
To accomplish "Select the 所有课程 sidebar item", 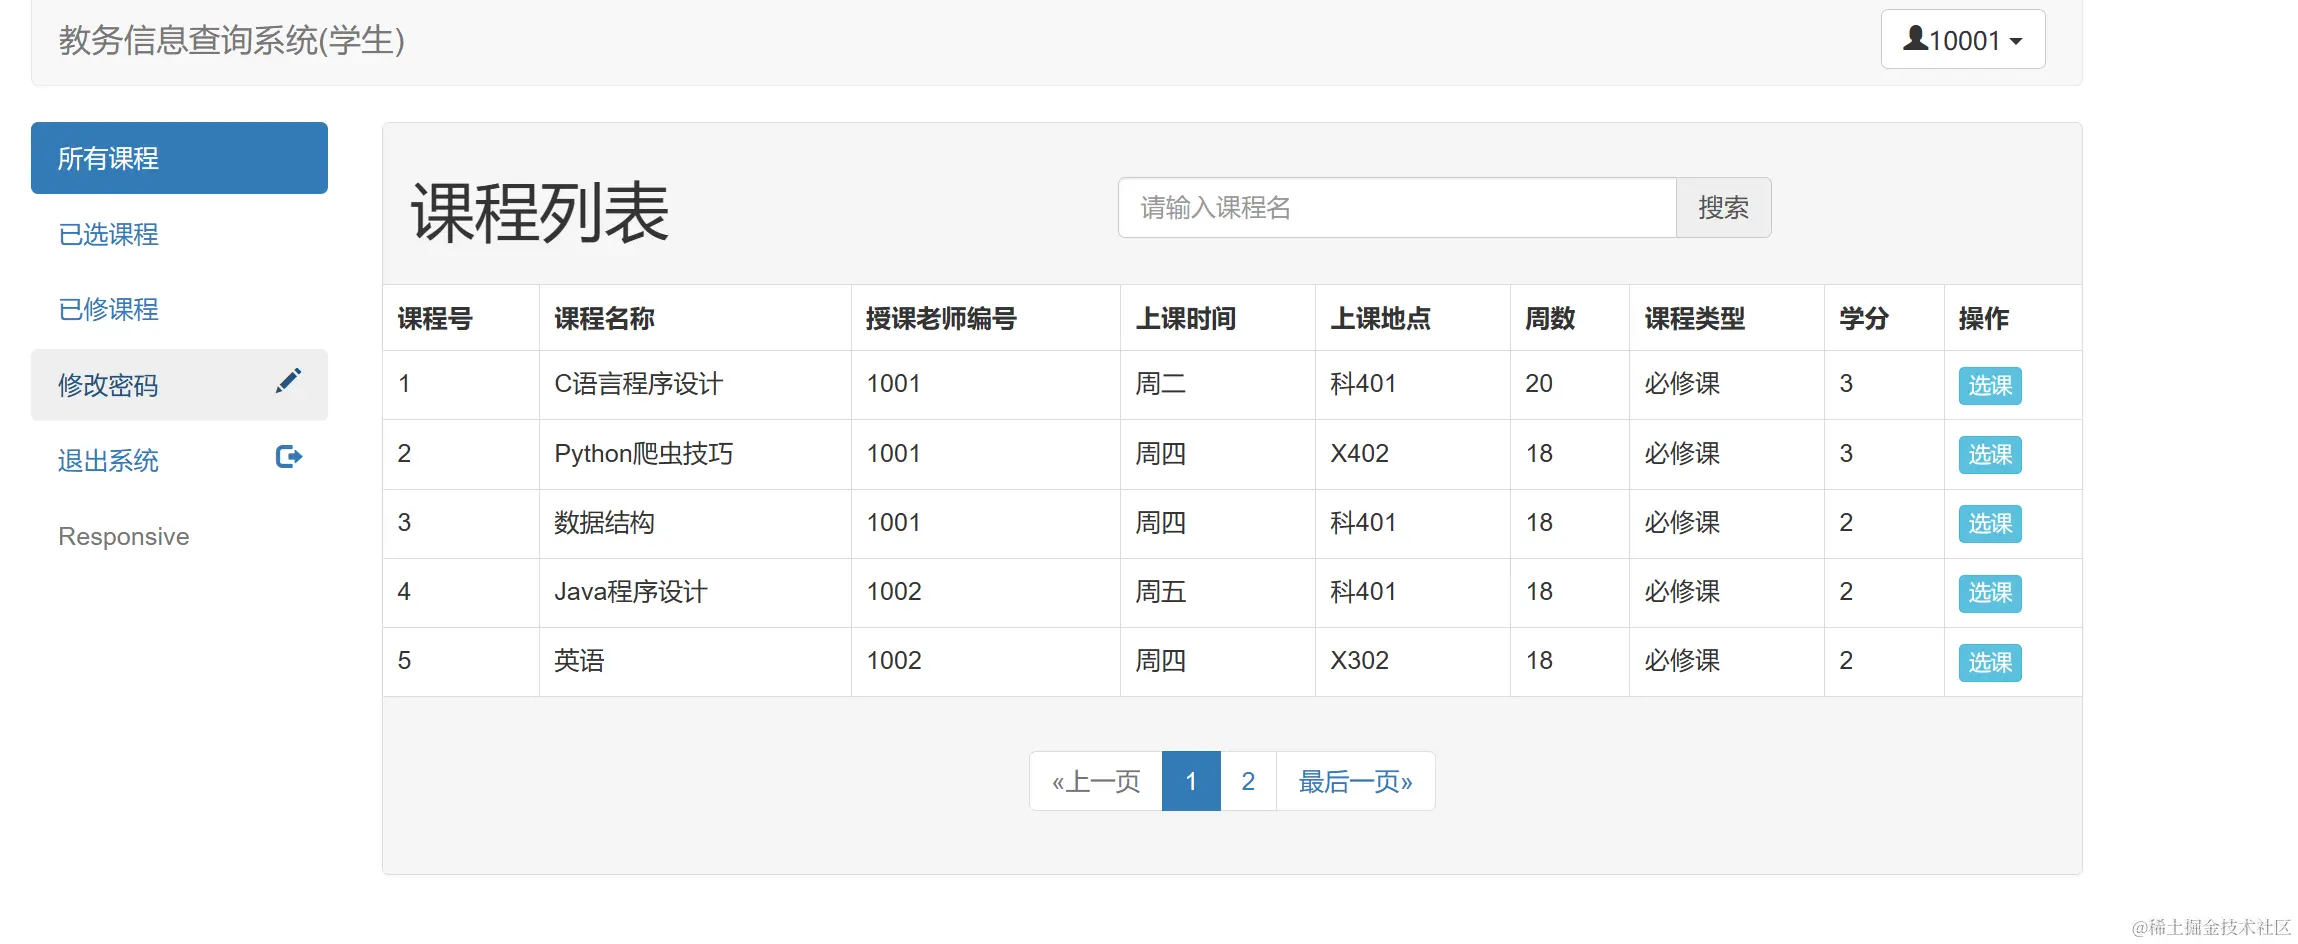I will (x=107, y=157).
